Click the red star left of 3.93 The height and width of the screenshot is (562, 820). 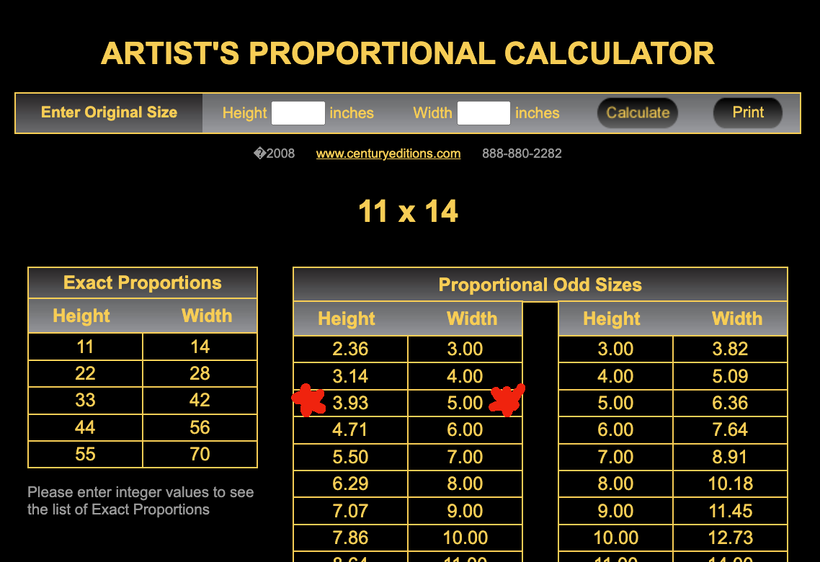click(309, 401)
